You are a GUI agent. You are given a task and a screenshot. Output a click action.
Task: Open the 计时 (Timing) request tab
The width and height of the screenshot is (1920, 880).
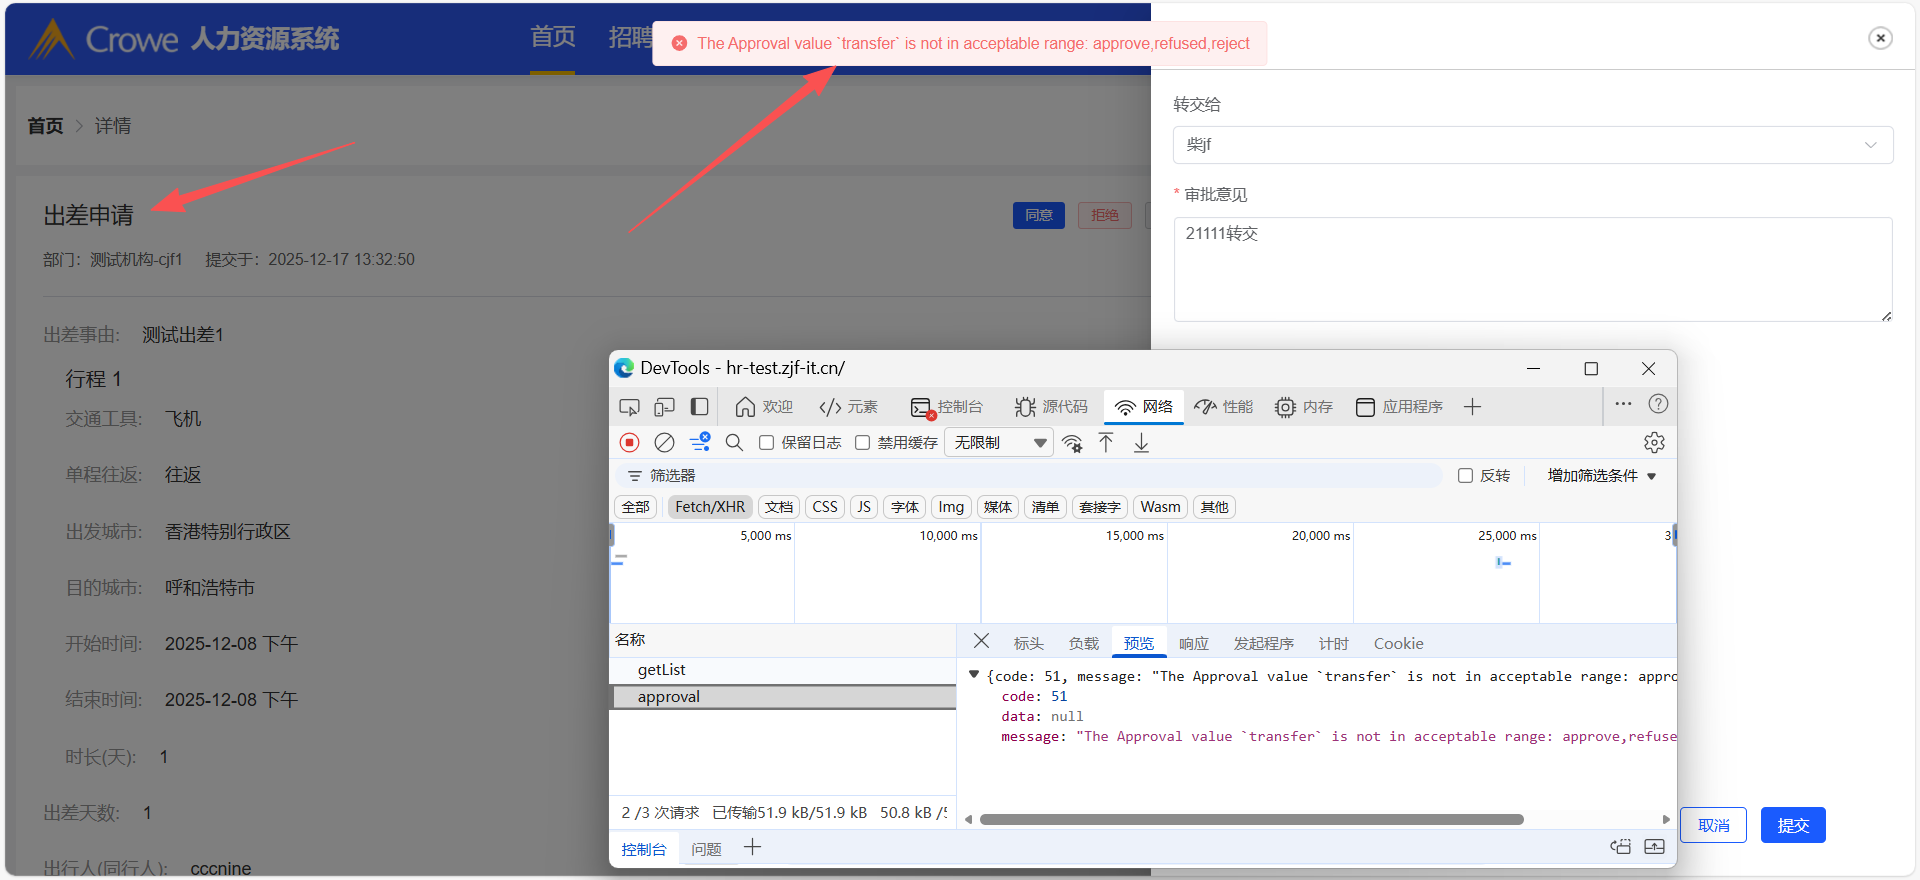tap(1334, 644)
